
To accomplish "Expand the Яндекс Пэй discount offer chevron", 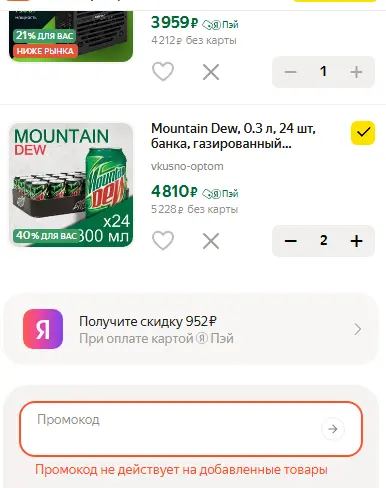I will tap(358, 329).
